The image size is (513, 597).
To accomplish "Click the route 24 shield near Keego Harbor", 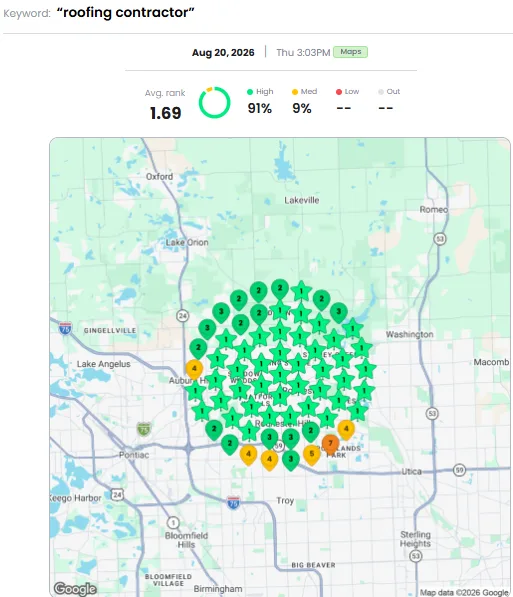I will [117, 495].
